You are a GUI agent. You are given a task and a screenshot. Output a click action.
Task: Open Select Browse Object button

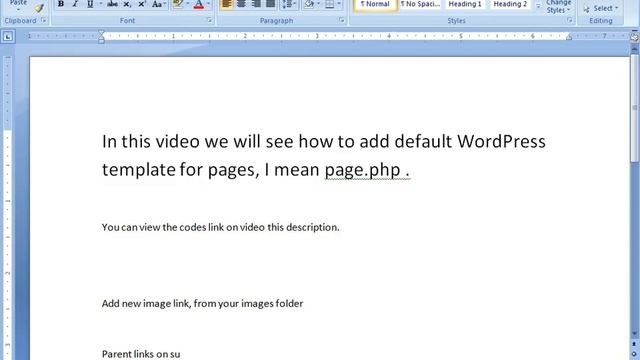pyautogui.click(x=634, y=354)
